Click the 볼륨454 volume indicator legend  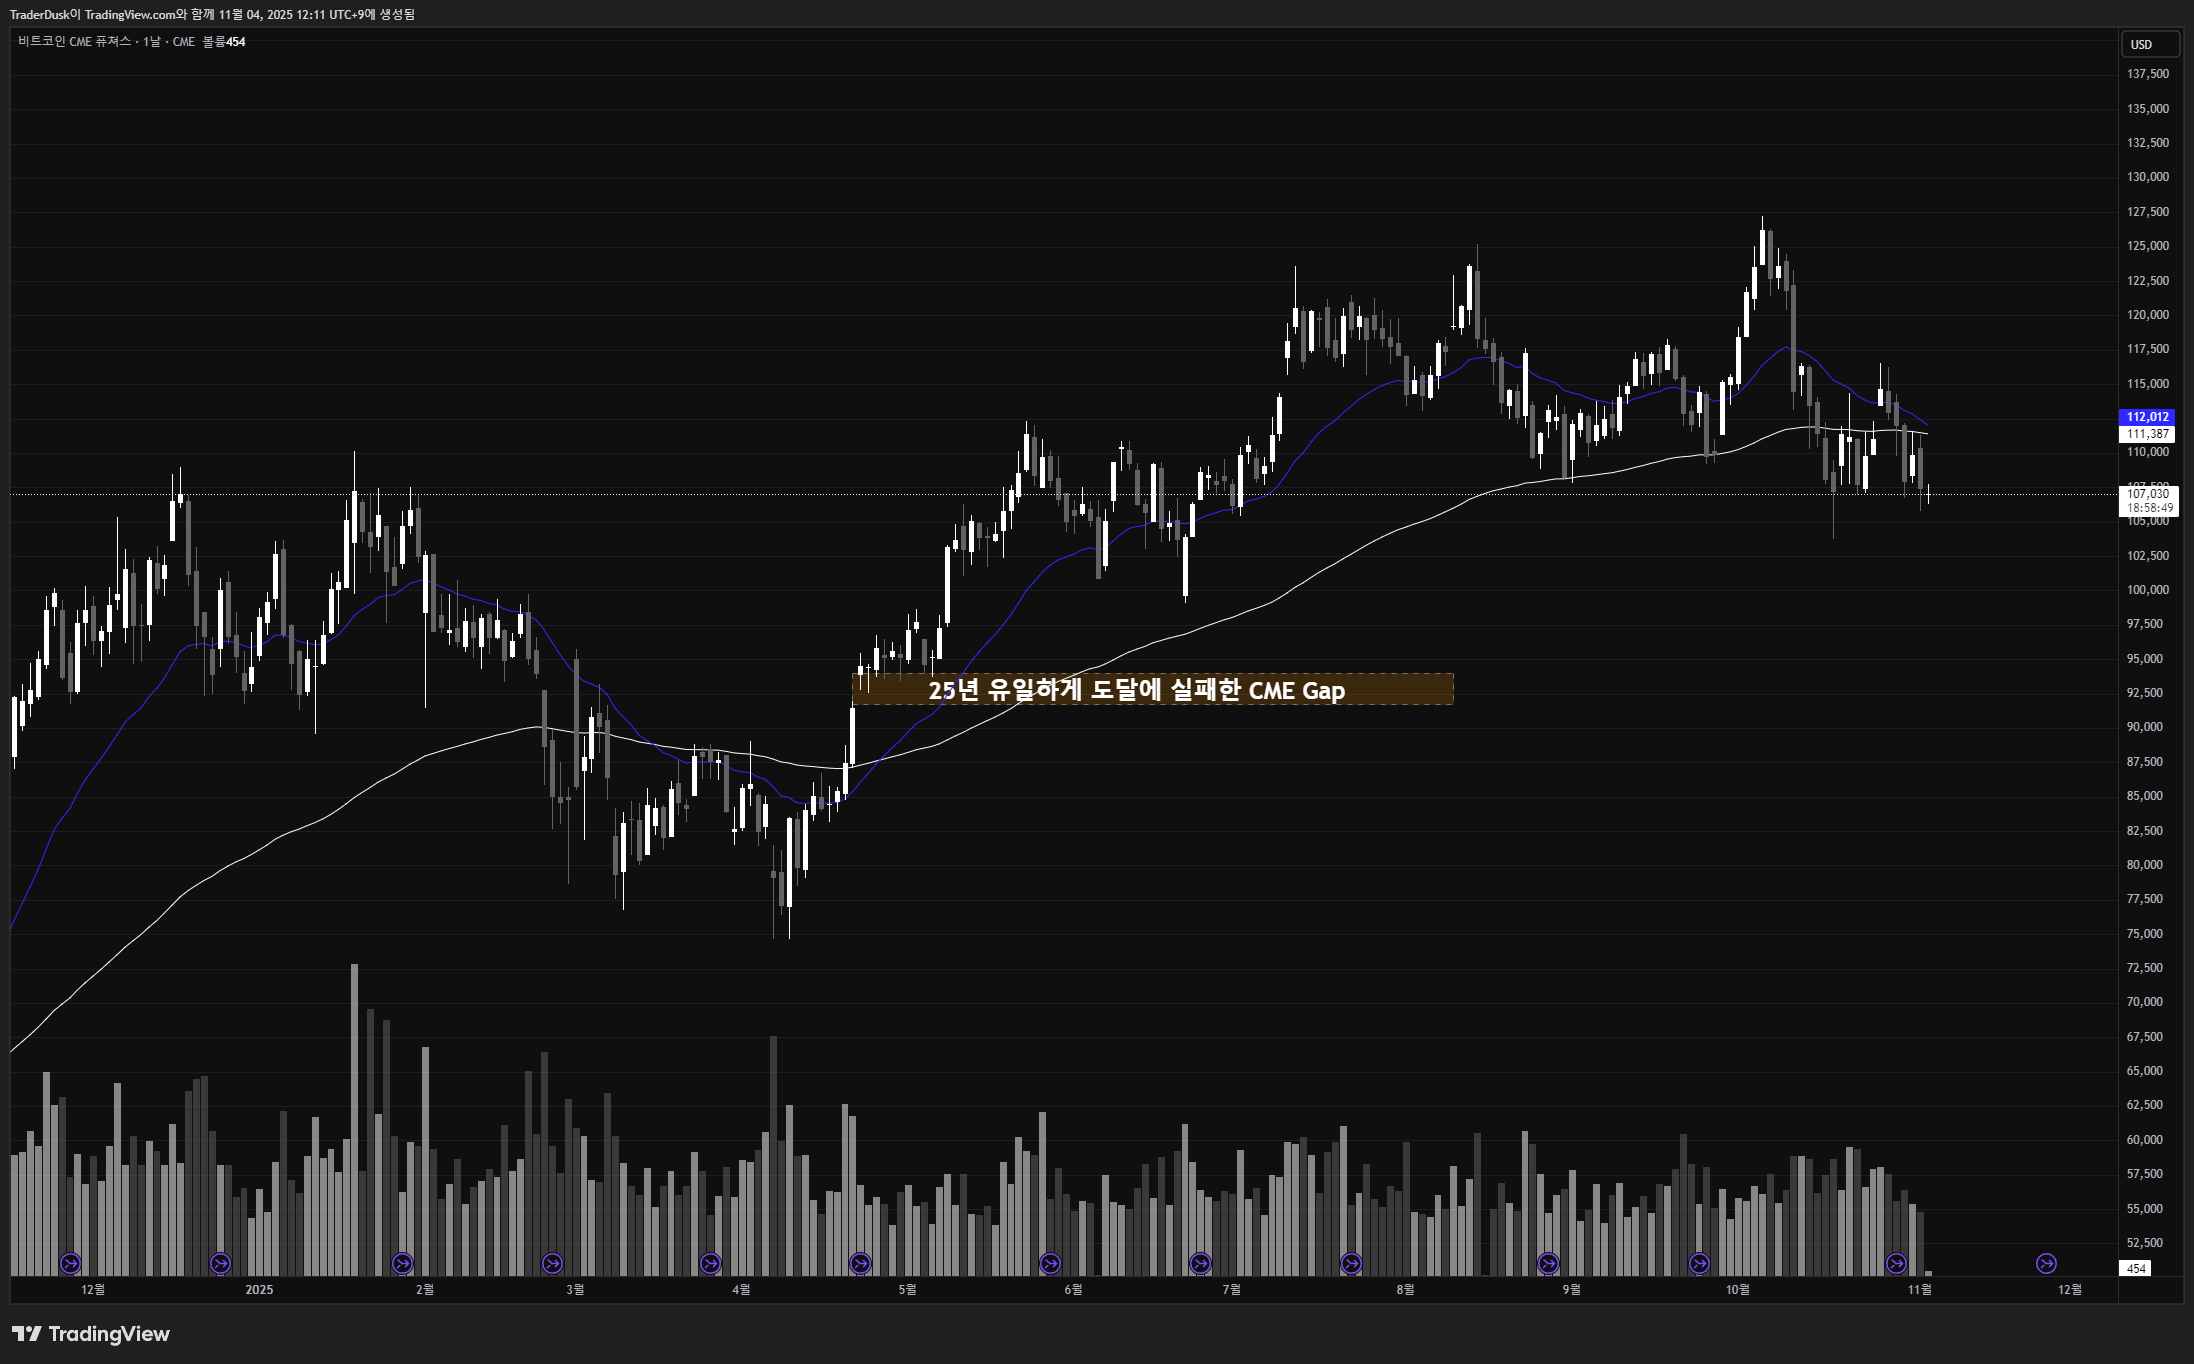224,41
